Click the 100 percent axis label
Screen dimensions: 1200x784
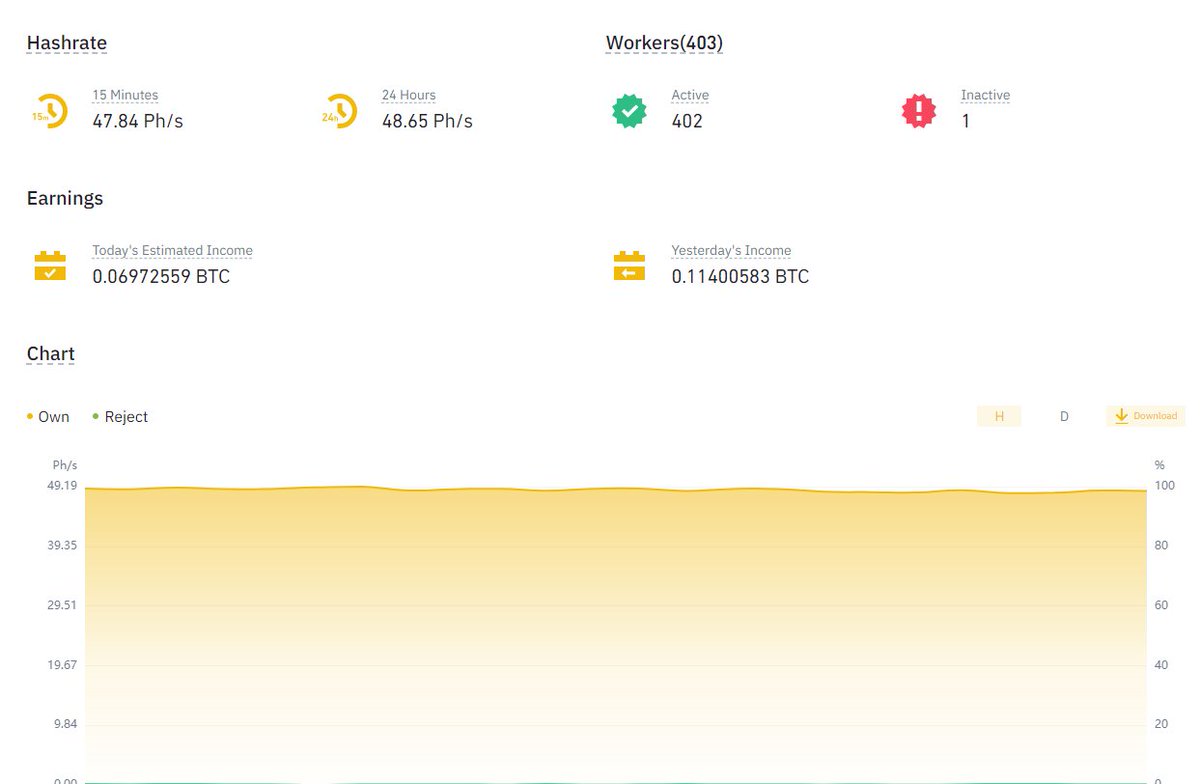1163,486
